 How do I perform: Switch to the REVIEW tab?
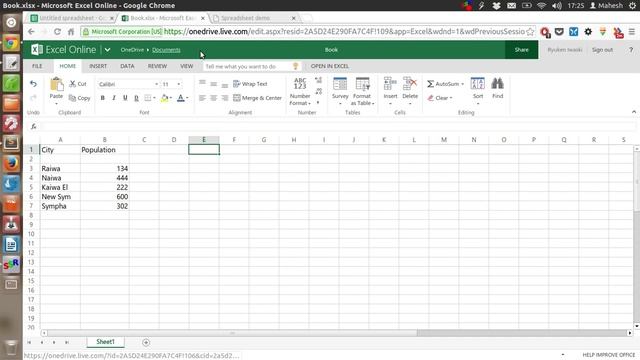[x=157, y=66]
